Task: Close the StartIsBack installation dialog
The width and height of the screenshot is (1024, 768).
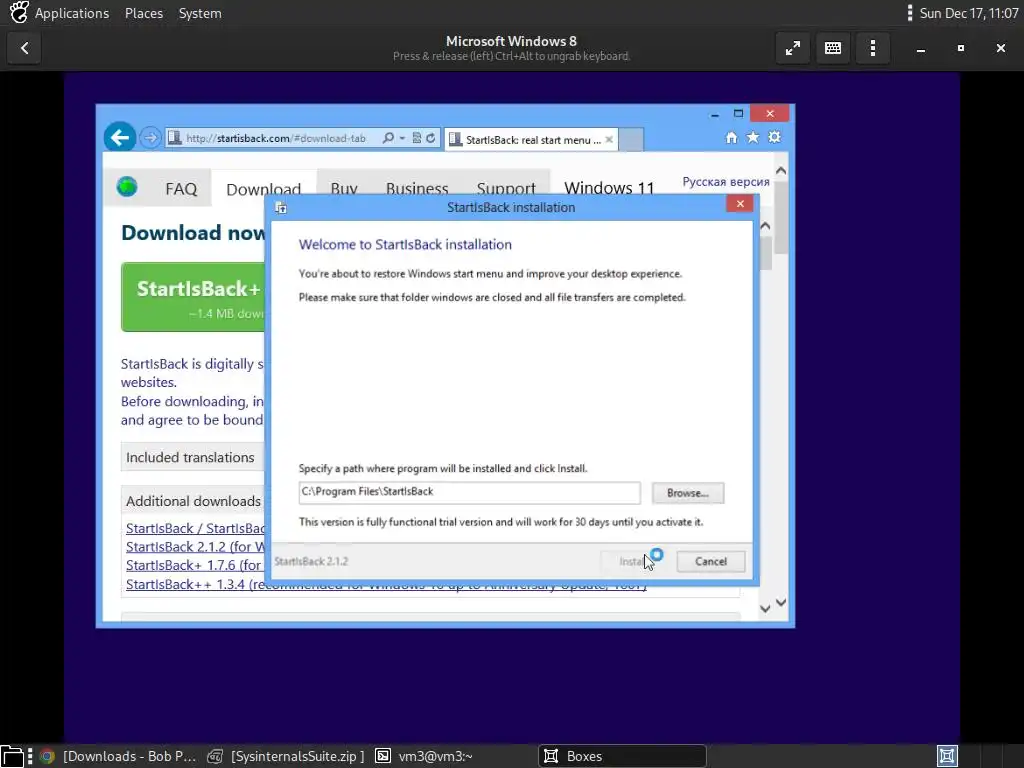Action: point(740,204)
